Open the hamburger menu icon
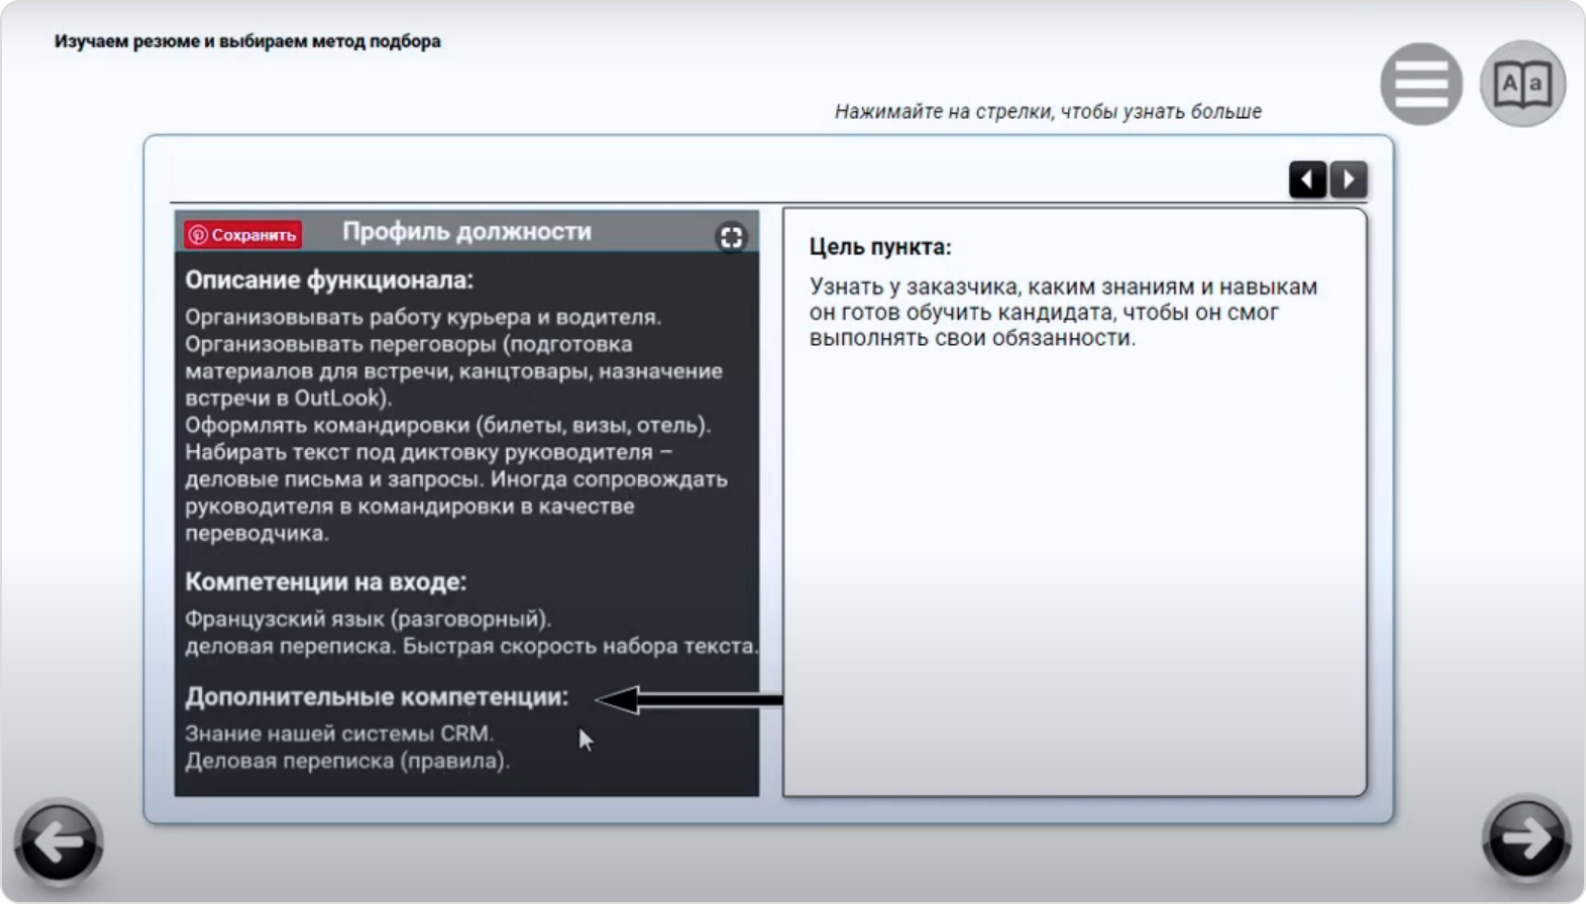1586x904 pixels. (x=1421, y=84)
